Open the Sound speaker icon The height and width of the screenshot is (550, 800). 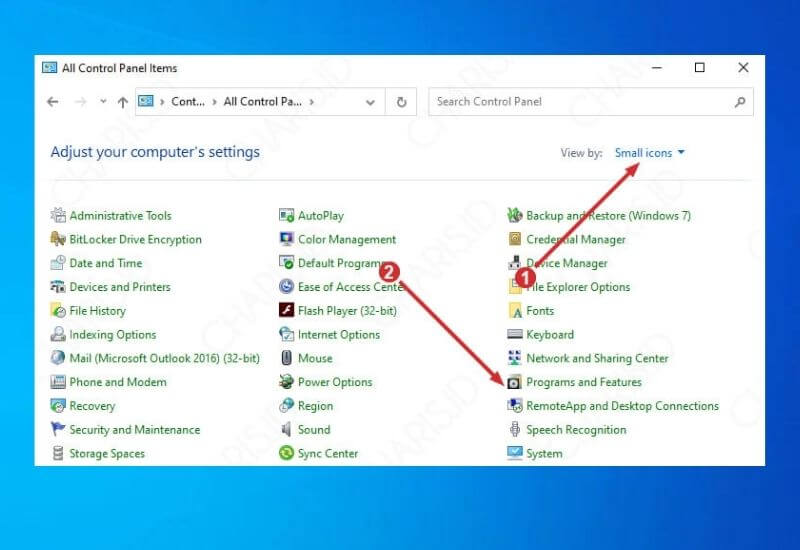click(287, 430)
